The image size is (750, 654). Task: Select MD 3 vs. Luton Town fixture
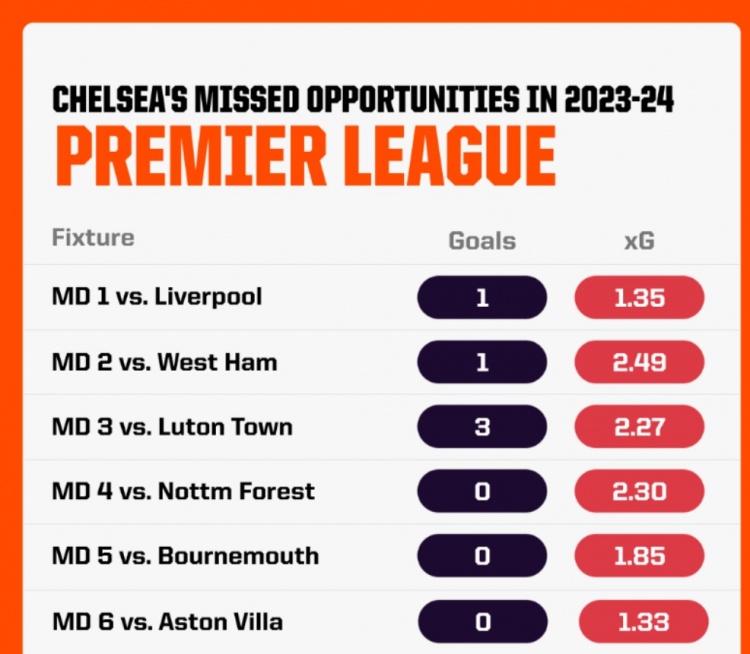pos(172,427)
